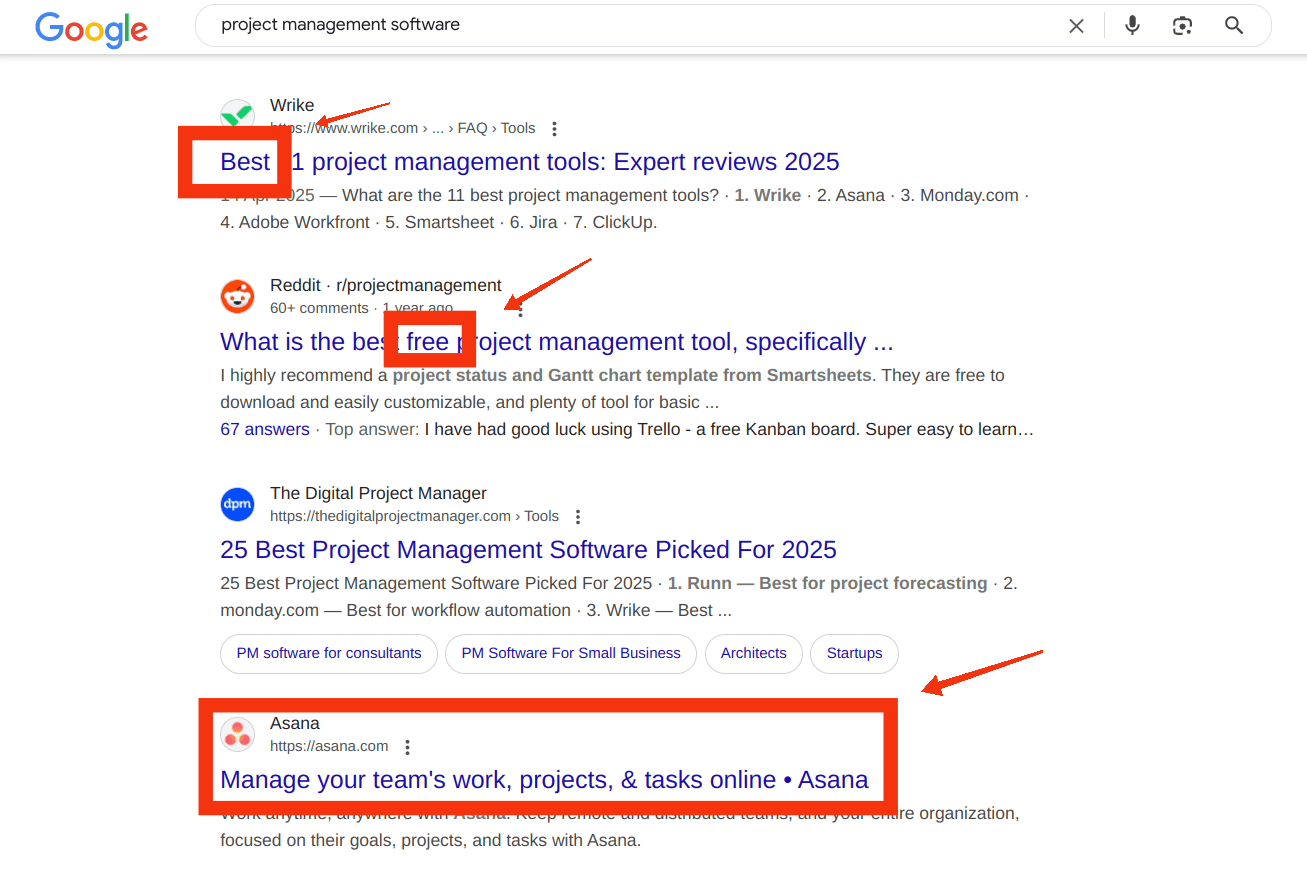The height and width of the screenshot is (871, 1307).
Task: Open Asana favicon icon
Action: 237,734
